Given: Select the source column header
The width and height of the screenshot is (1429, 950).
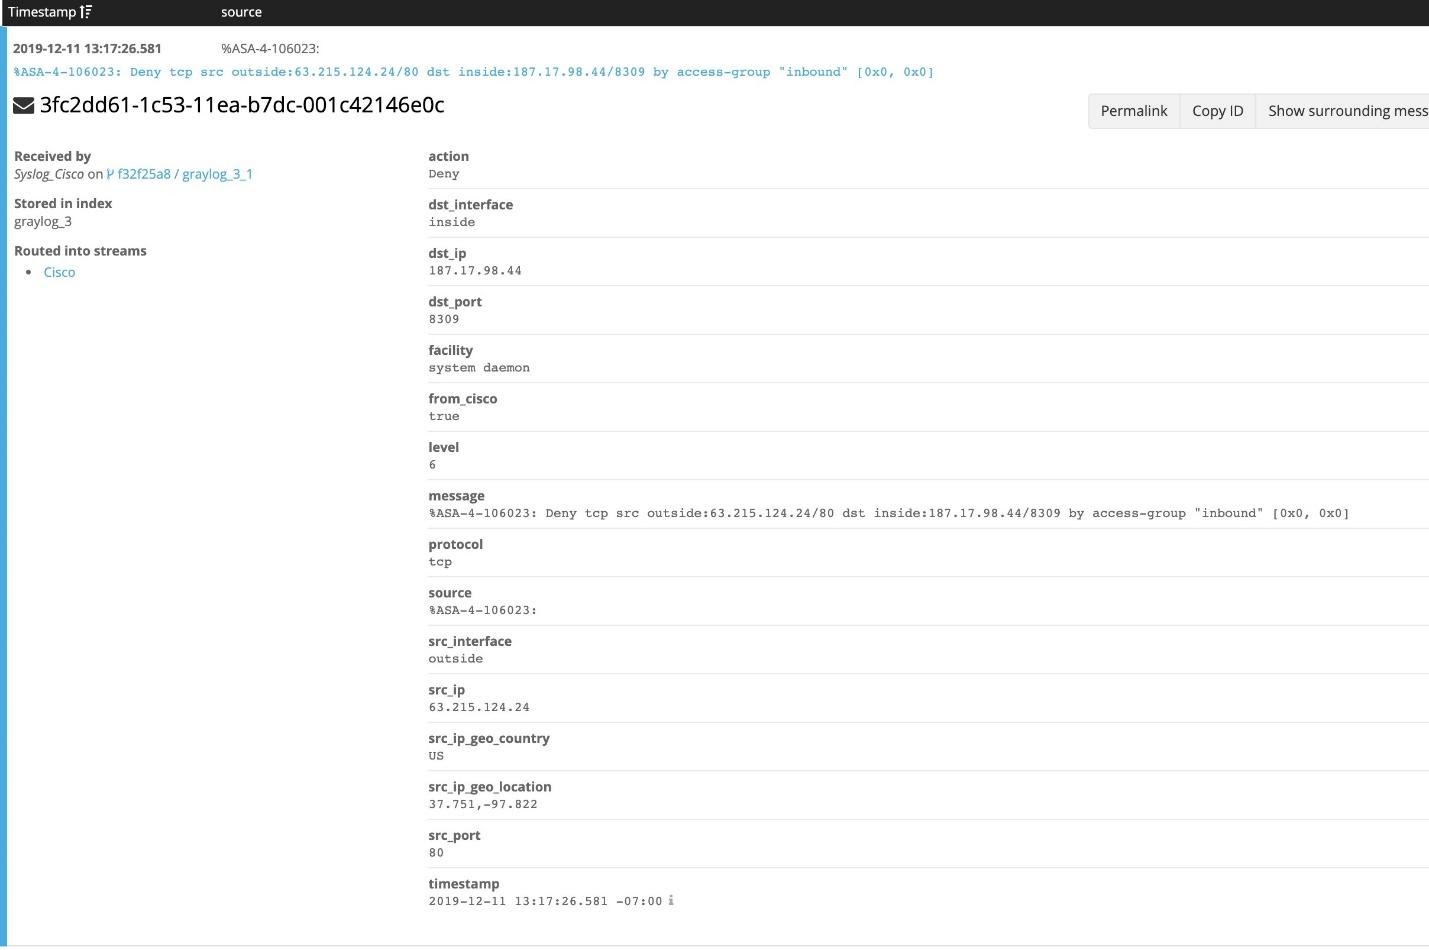Looking at the screenshot, I should 241,12.
